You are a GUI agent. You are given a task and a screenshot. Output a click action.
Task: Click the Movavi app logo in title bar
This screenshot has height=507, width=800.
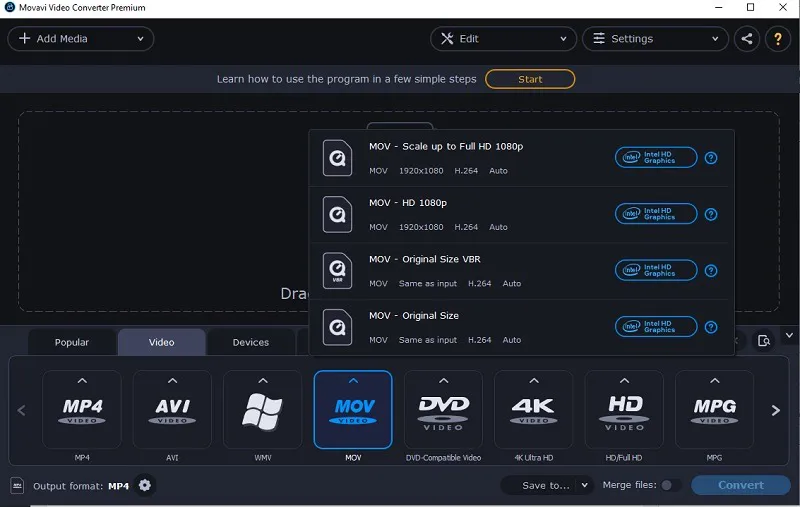(x=10, y=7)
